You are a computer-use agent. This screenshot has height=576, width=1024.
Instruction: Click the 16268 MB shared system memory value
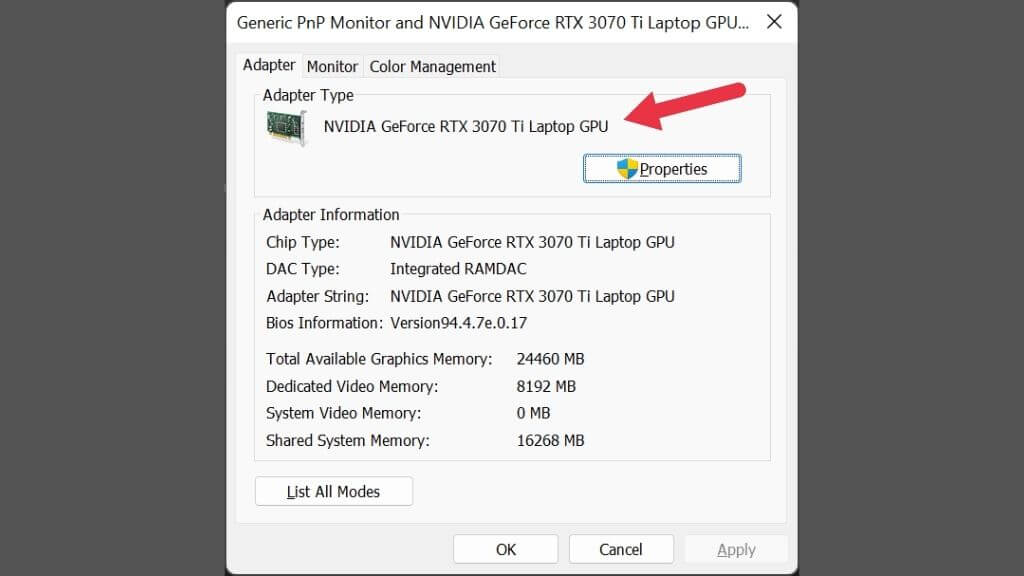click(550, 440)
